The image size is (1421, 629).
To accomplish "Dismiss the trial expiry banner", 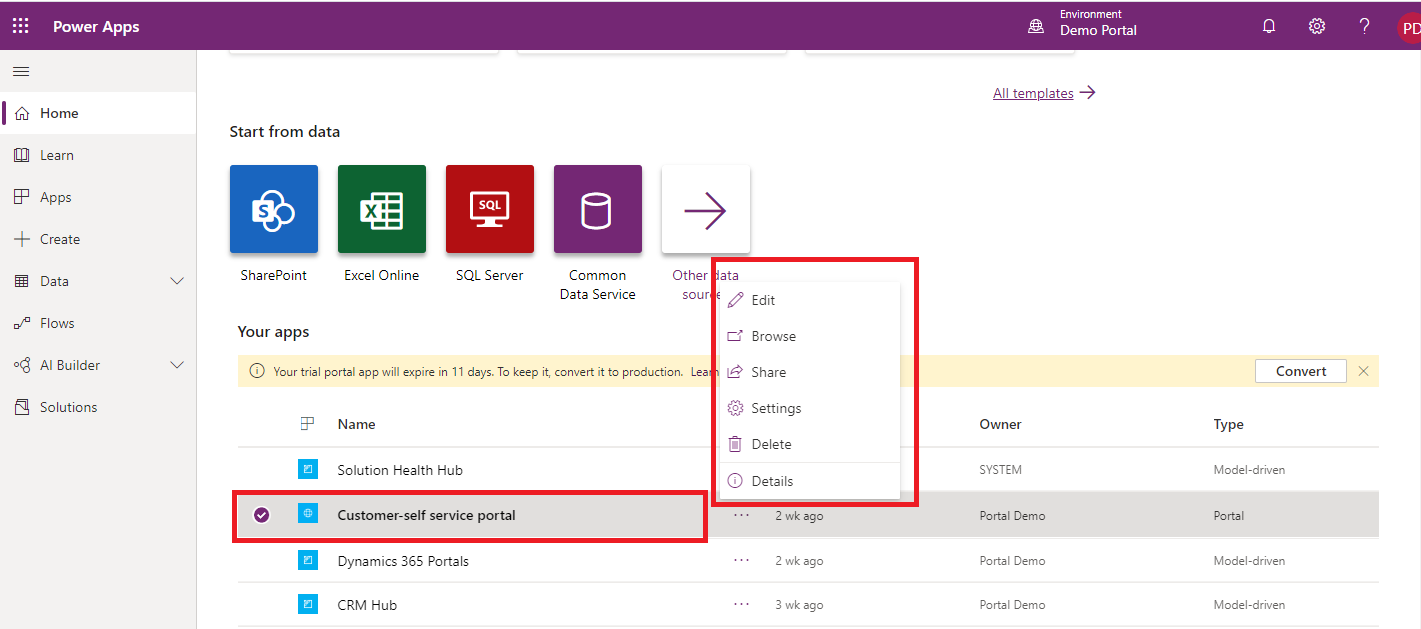I will (x=1363, y=371).
